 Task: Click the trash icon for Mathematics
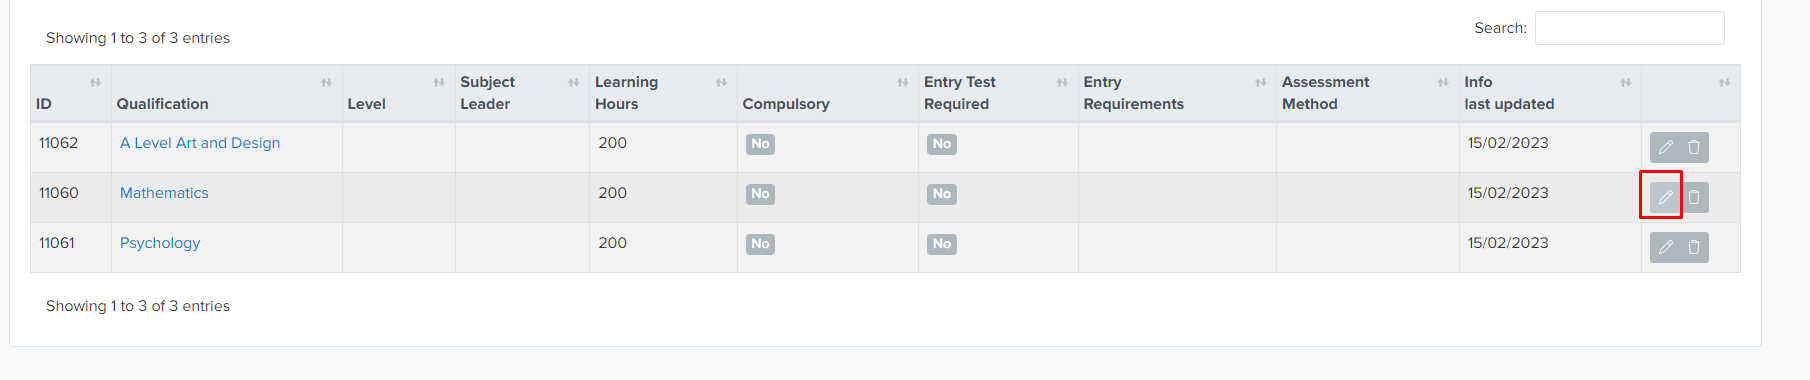1694,197
